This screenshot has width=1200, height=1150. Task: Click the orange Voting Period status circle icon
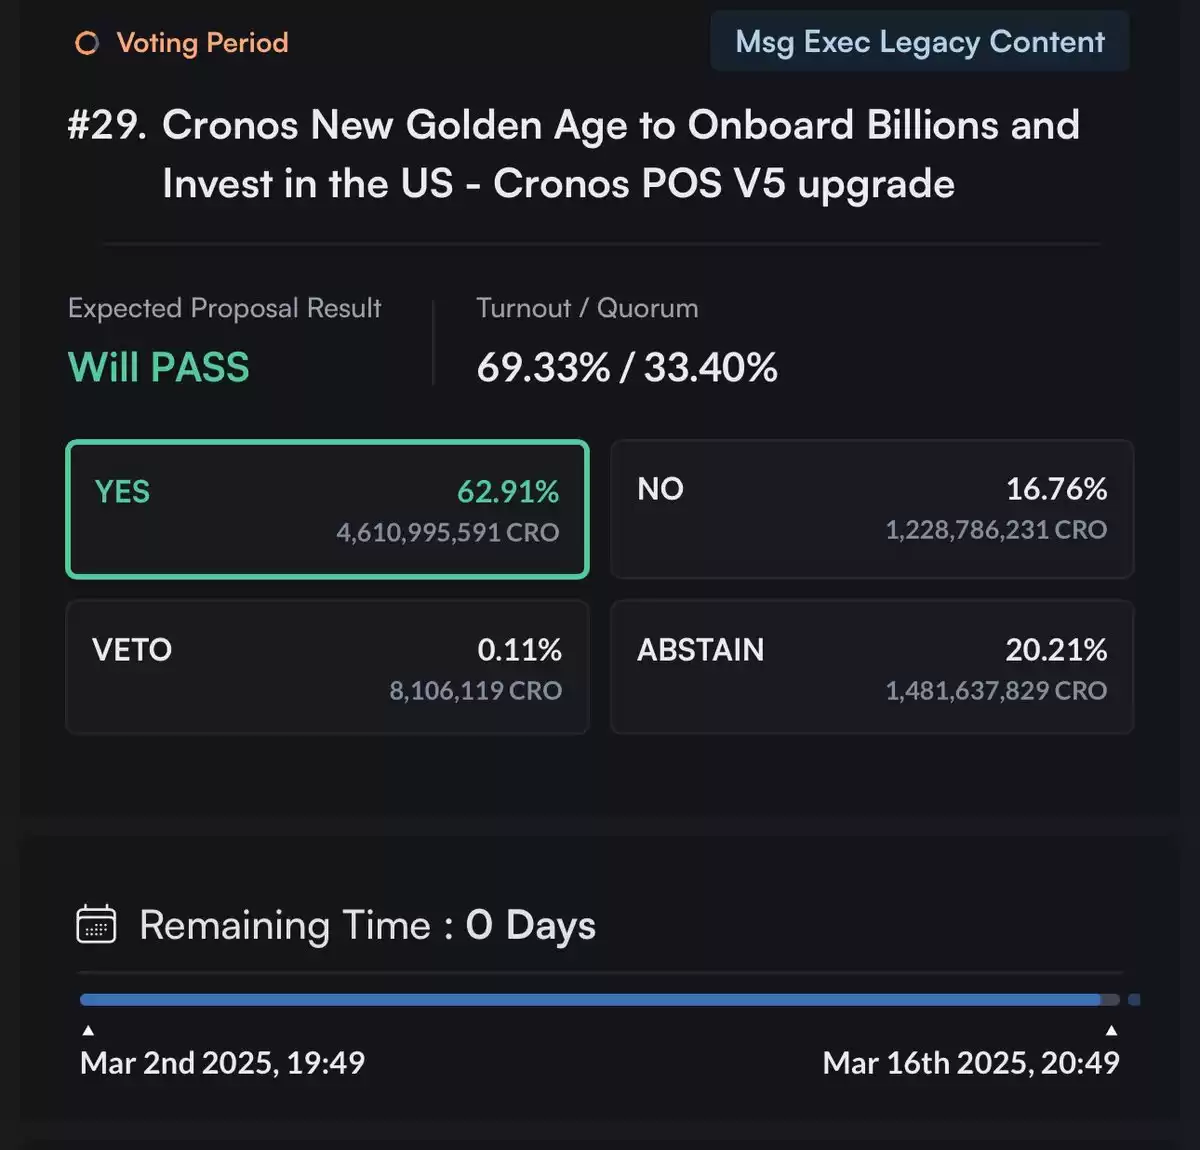tap(87, 43)
